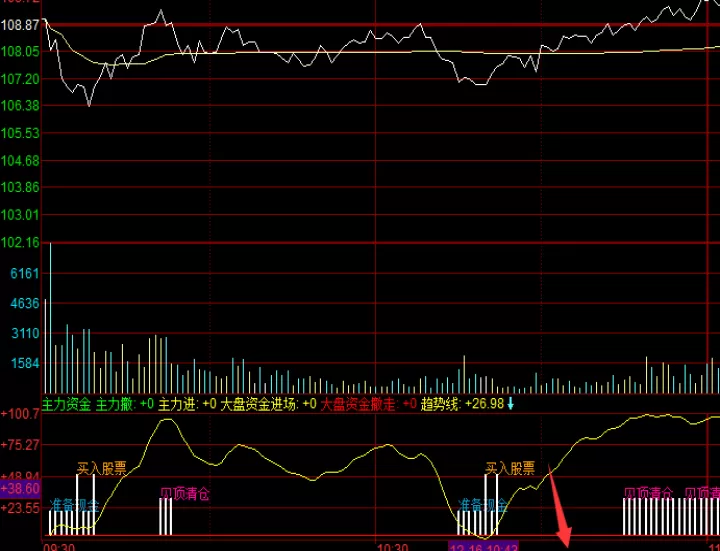Click the 104.68 price axis label
Screen dimensions: 720x551
click(20, 161)
